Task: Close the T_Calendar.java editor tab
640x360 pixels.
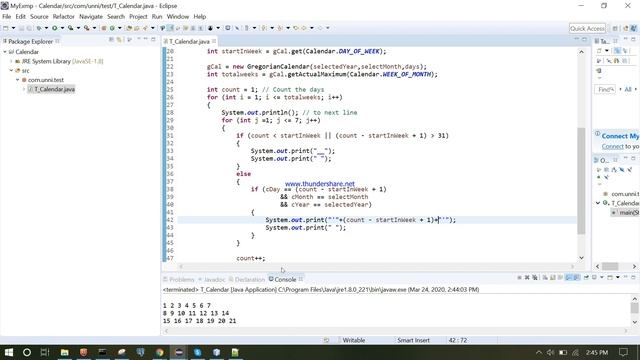Action: point(214,41)
